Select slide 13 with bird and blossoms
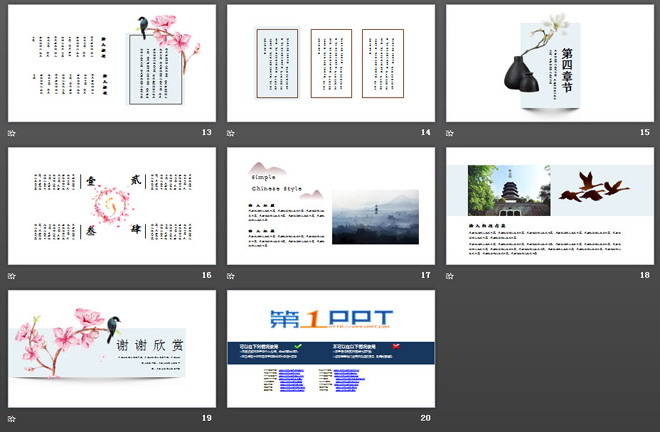660x432 pixels. tap(111, 63)
